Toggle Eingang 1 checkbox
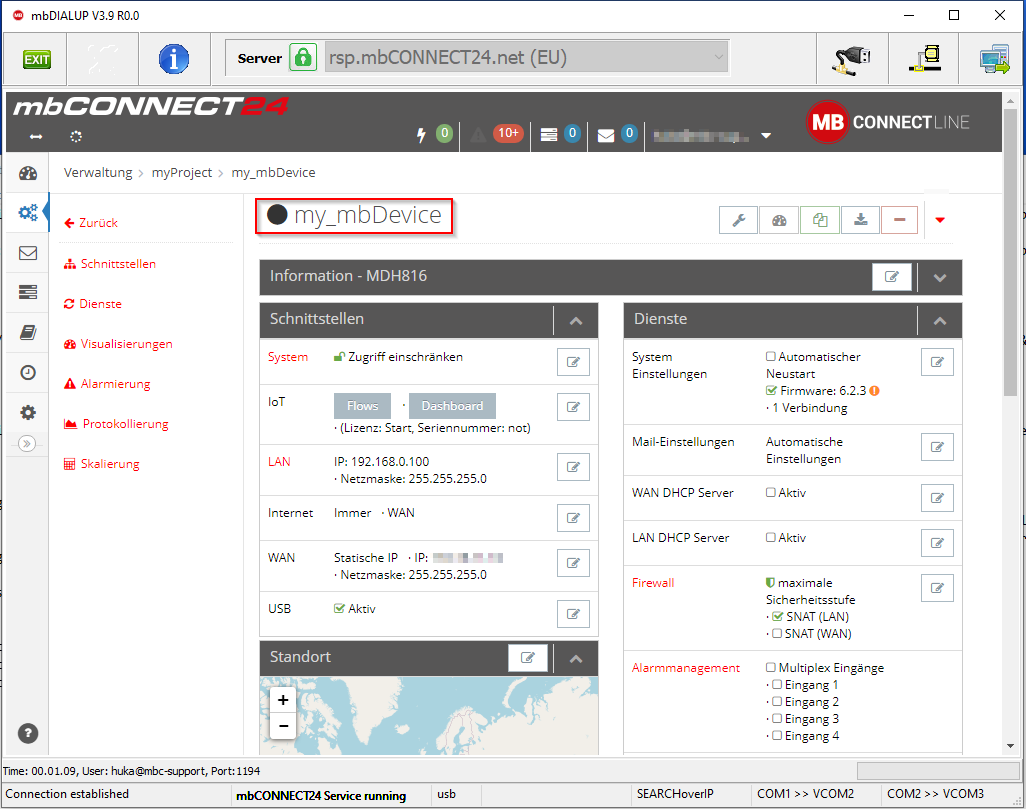The height and width of the screenshot is (809, 1026). [x=777, y=685]
